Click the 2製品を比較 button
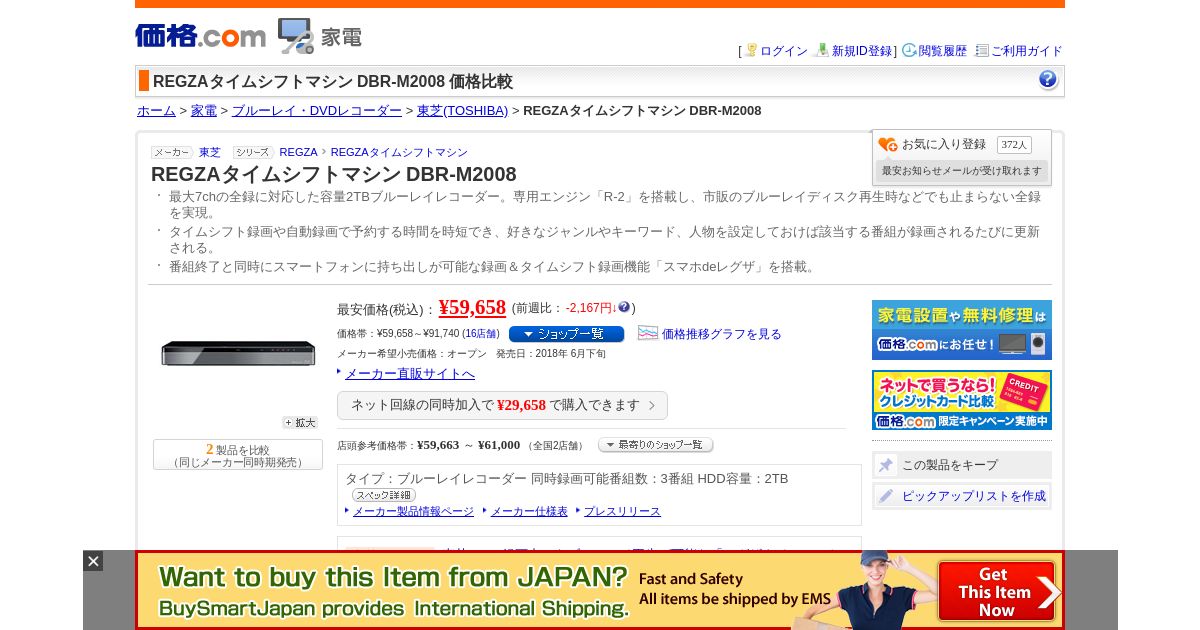This screenshot has height=630, width=1200. (x=238, y=455)
